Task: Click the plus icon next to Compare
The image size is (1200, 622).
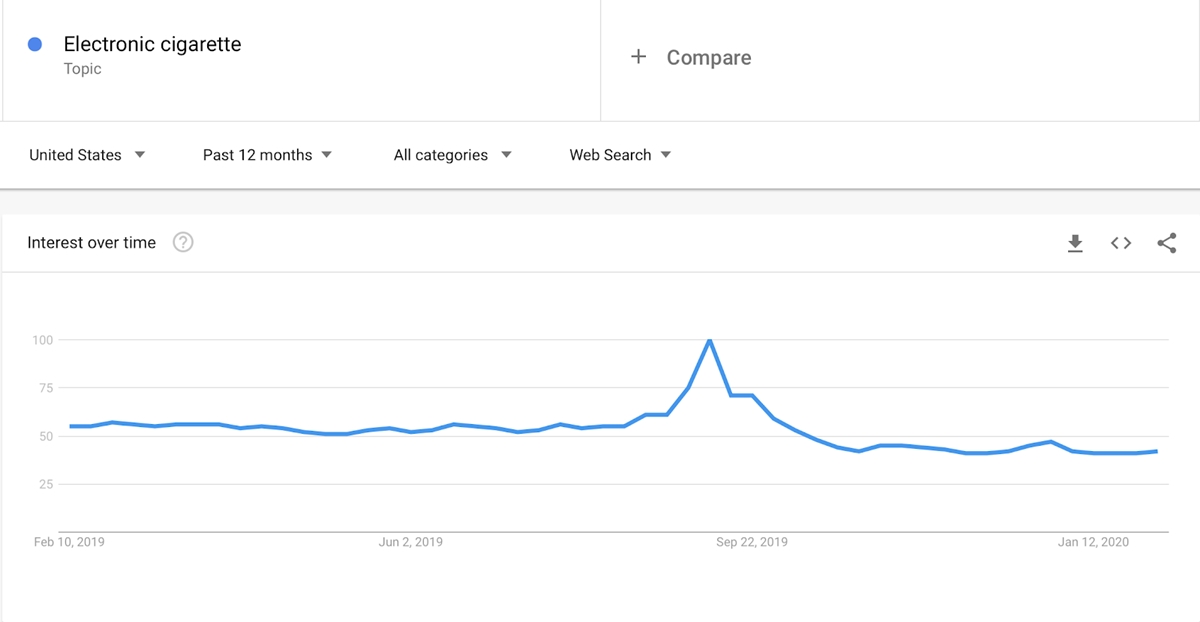Action: click(639, 57)
